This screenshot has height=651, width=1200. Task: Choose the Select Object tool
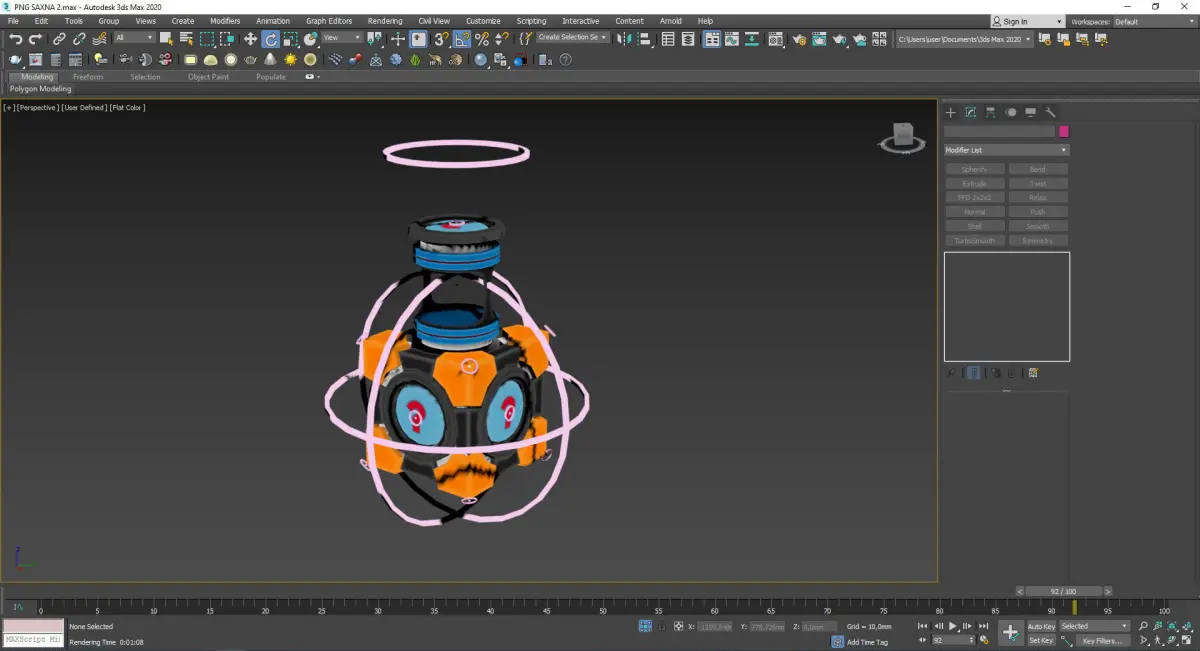(166, 39)
